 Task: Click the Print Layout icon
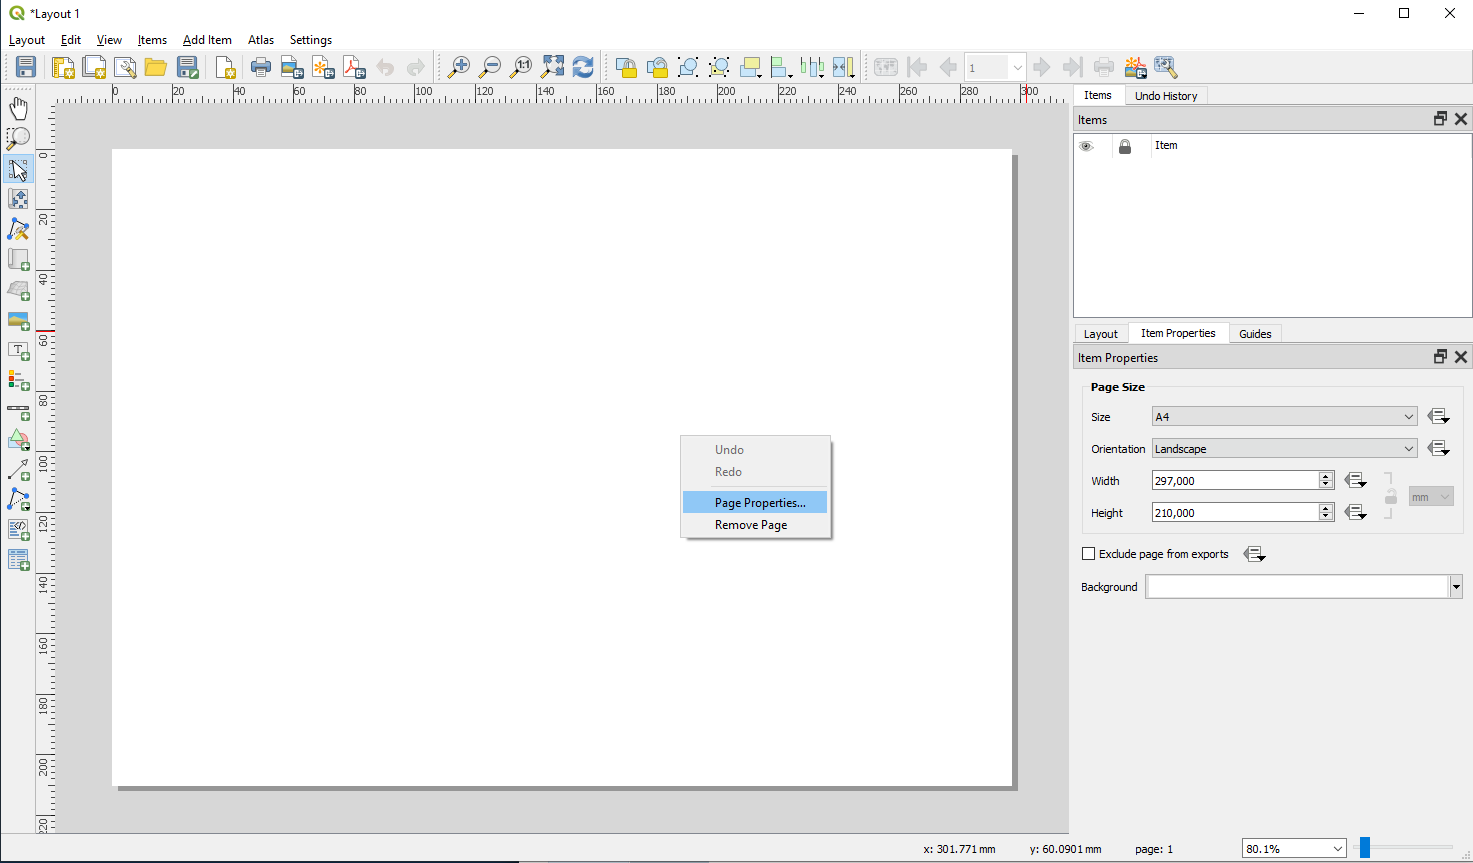(260, 67)
